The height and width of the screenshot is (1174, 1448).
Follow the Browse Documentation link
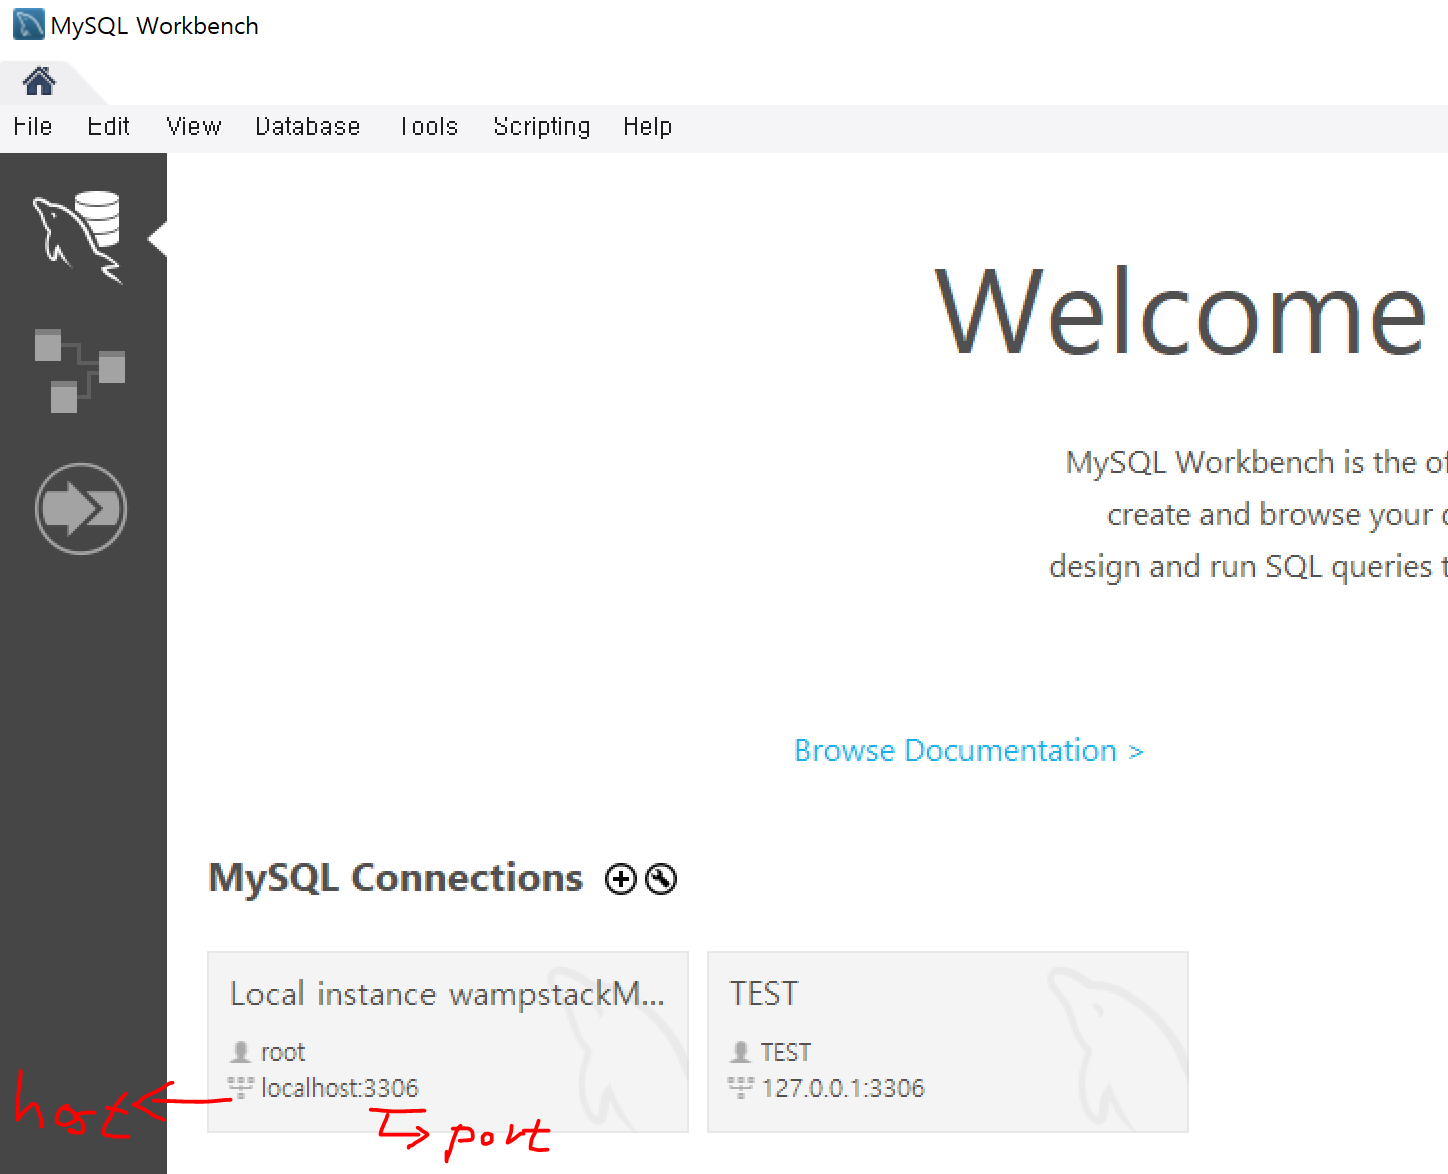tap(968, 750)
